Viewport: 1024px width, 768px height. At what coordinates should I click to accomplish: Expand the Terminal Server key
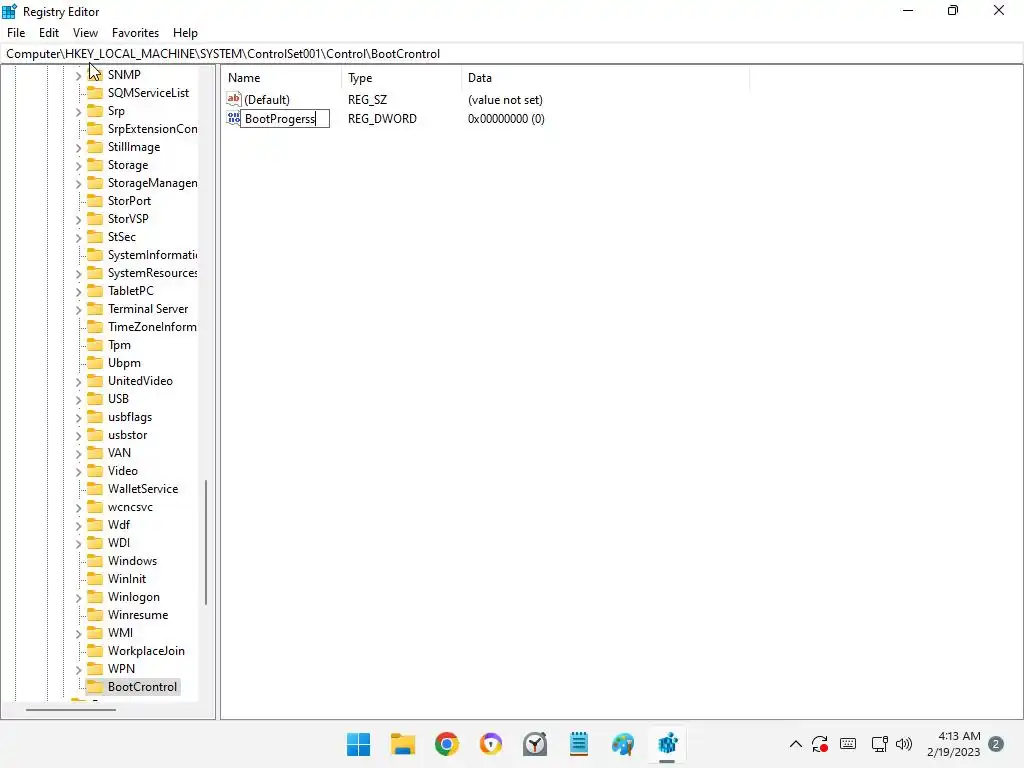click(x=78, y=310)
